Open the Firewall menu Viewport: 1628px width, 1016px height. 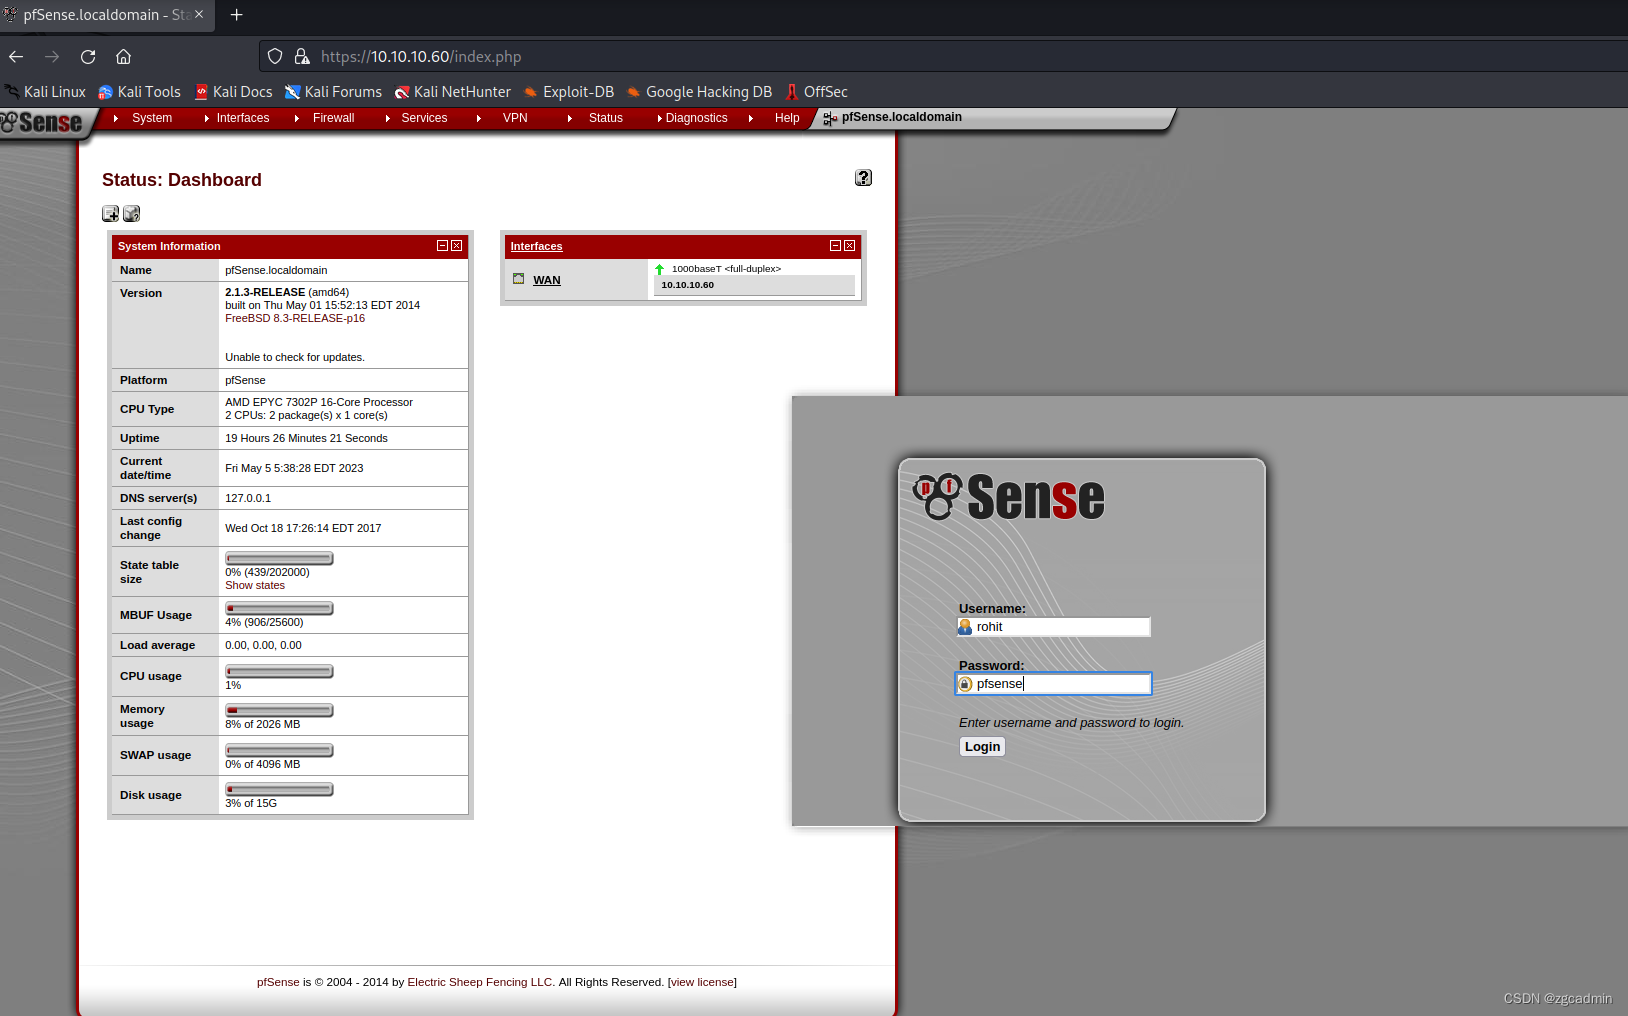(333, 118)
